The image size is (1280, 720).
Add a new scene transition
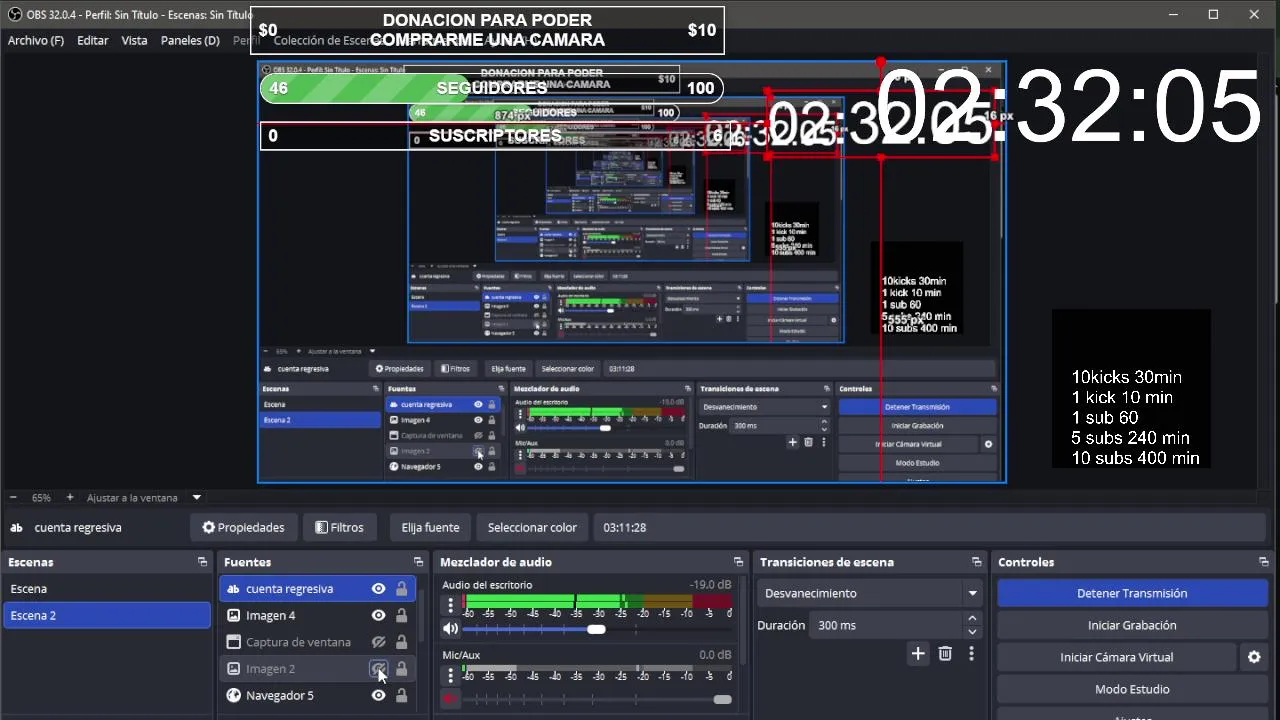pos(918,654)
